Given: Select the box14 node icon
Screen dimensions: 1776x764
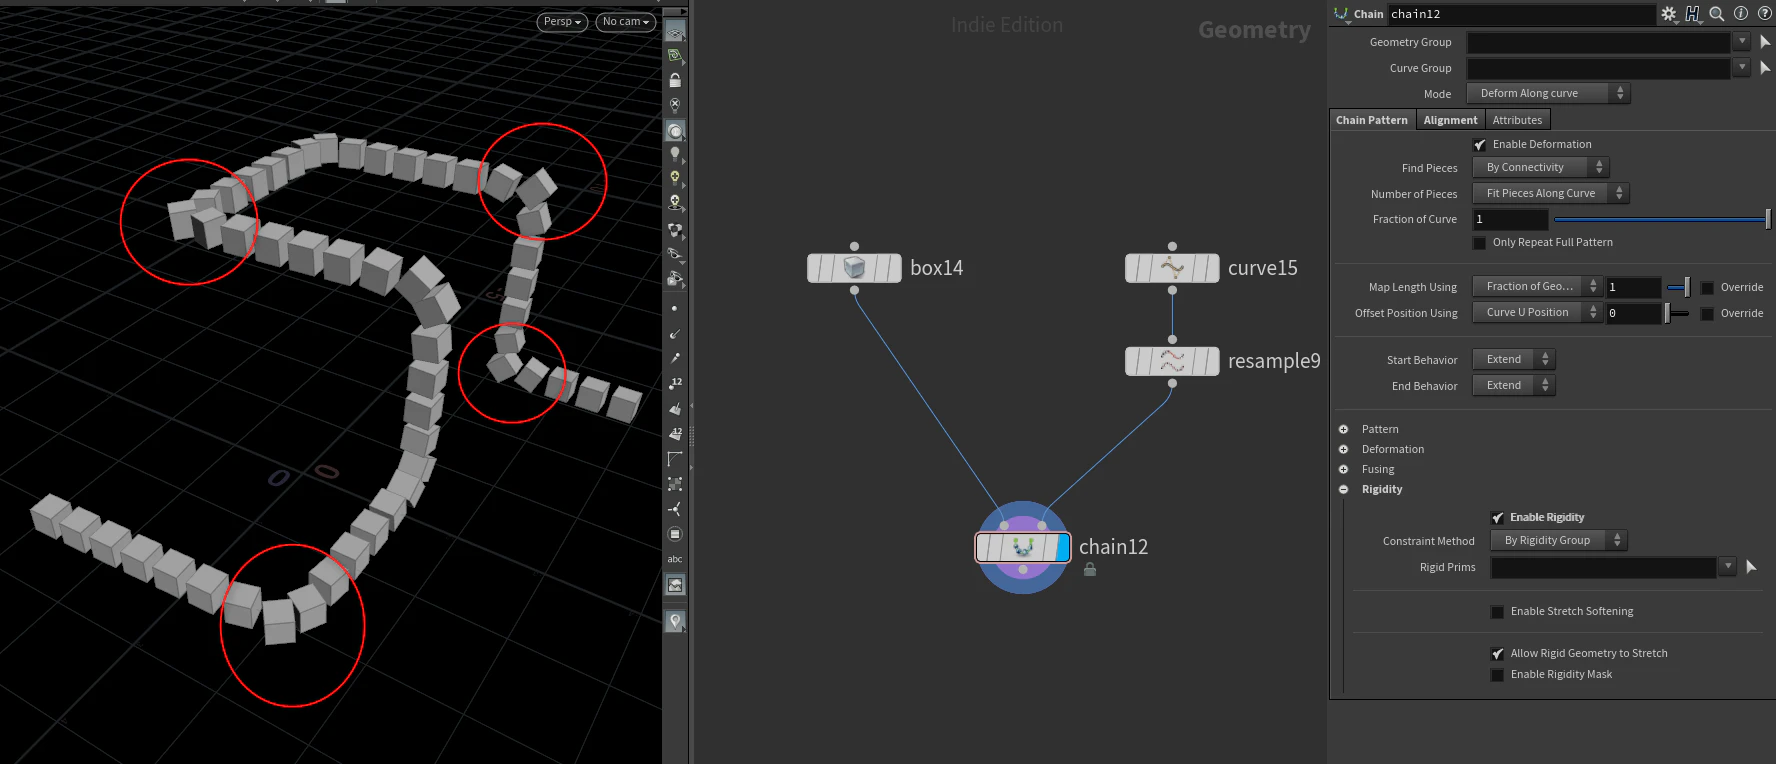Looking at the screenshot, I should click(x=854, y=268).
